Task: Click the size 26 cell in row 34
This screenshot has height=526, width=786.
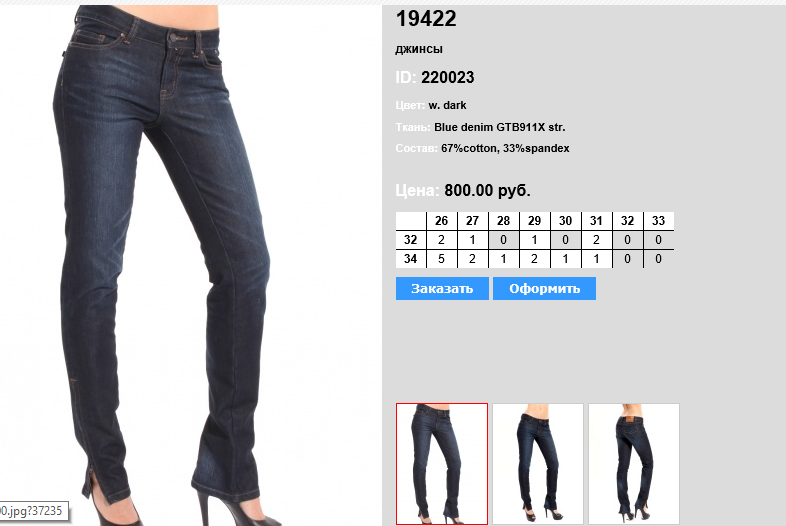Action: pos(442,259)
